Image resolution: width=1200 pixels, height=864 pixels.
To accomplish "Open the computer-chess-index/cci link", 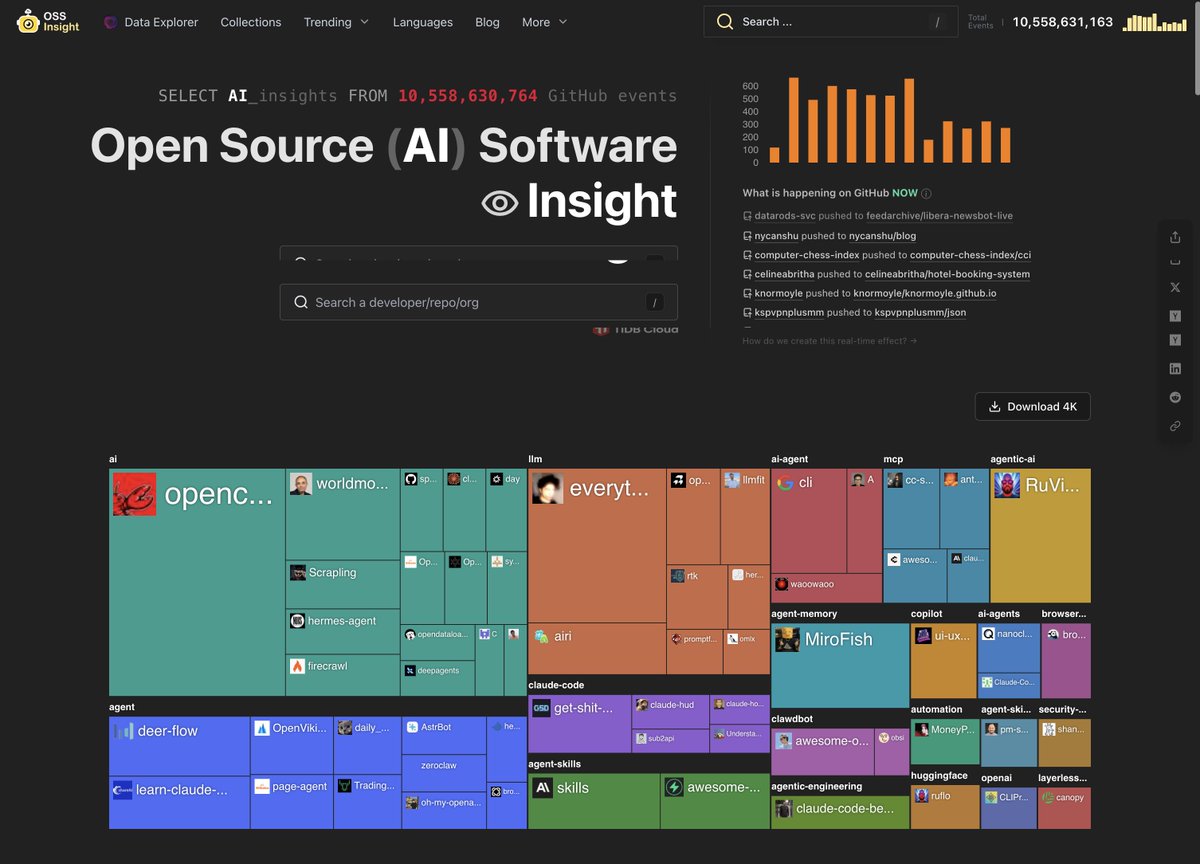I will pos(970,255).
